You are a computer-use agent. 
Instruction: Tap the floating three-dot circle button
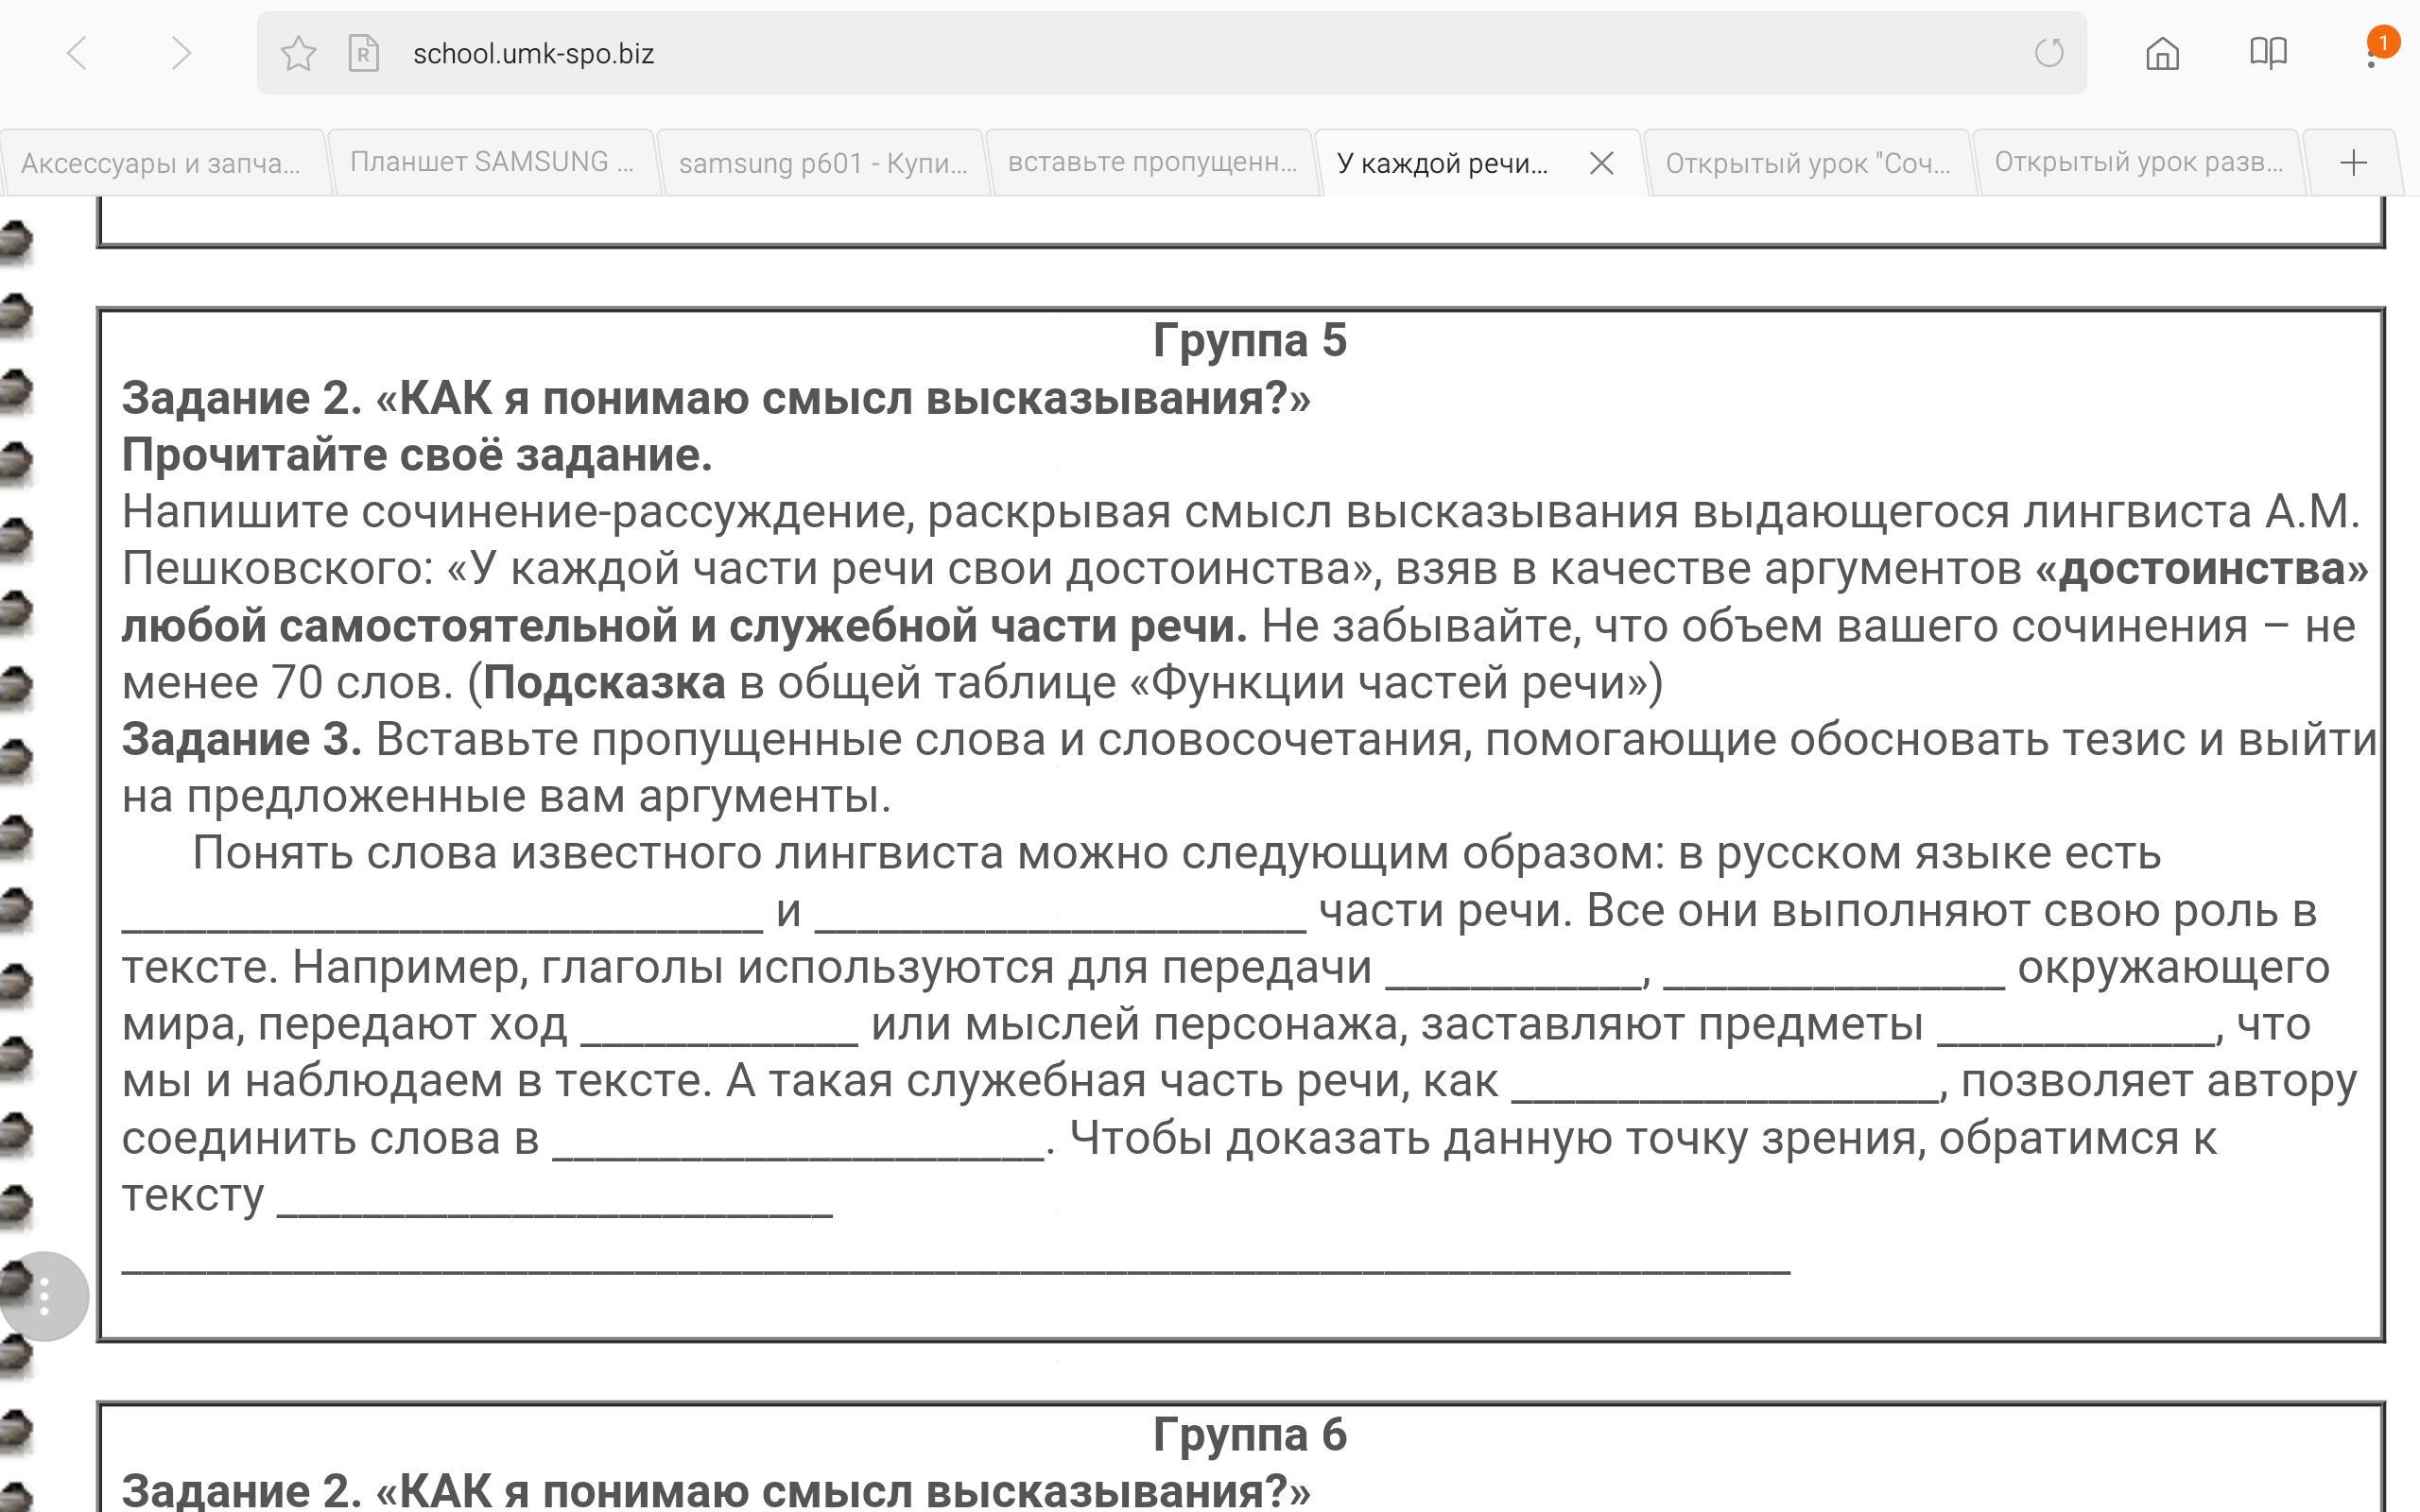[x=44, y=1296]
